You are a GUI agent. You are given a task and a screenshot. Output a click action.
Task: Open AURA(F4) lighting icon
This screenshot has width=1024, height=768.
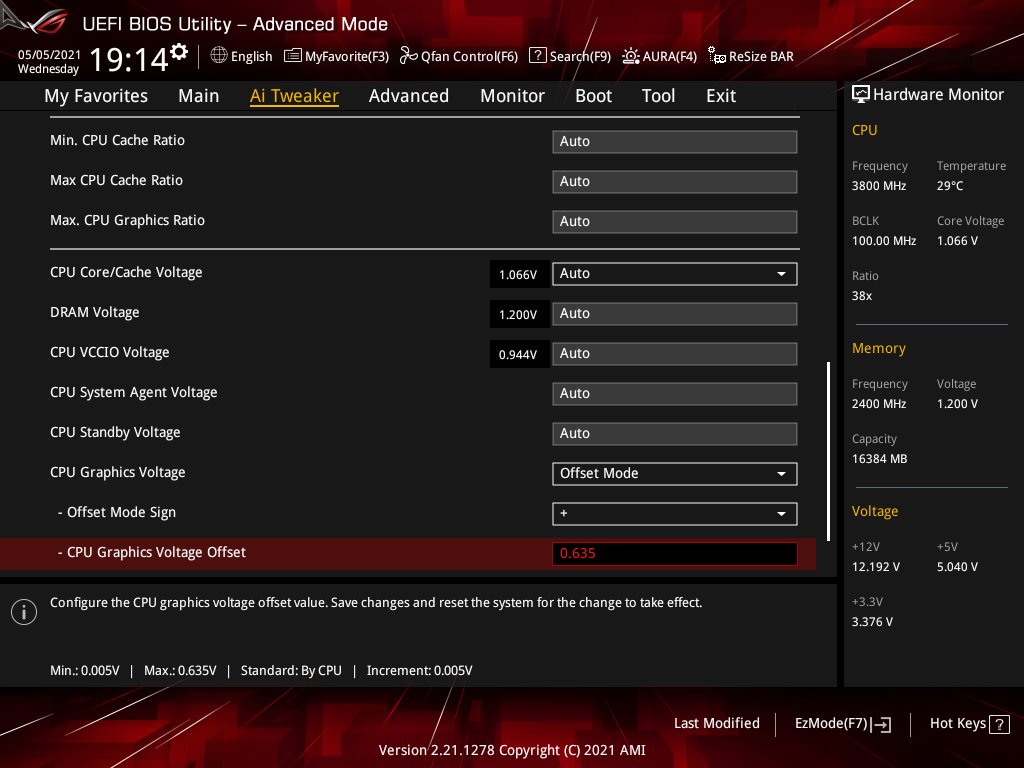pyautogui.click(x=630, y=56)
